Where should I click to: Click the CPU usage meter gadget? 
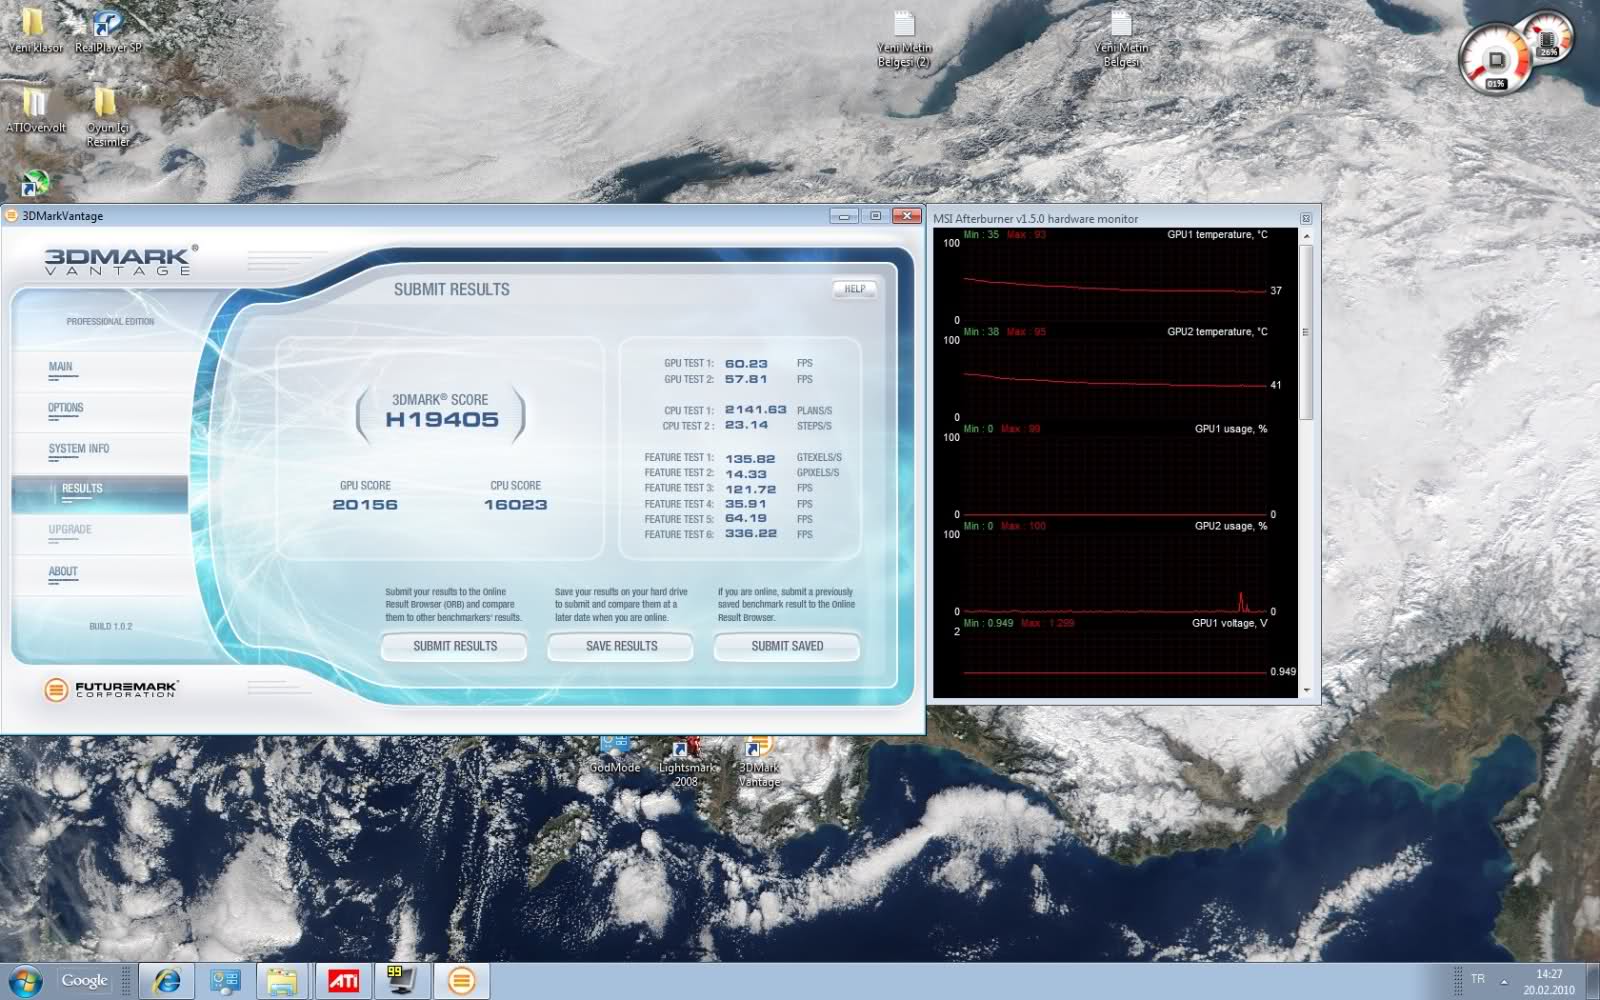pyautogui.click(x=1496, y=61)
